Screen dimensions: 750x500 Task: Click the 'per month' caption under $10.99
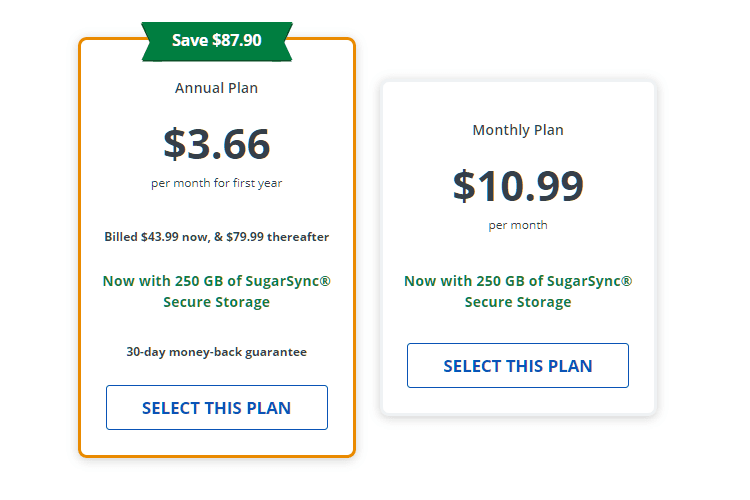pos(518,225)
